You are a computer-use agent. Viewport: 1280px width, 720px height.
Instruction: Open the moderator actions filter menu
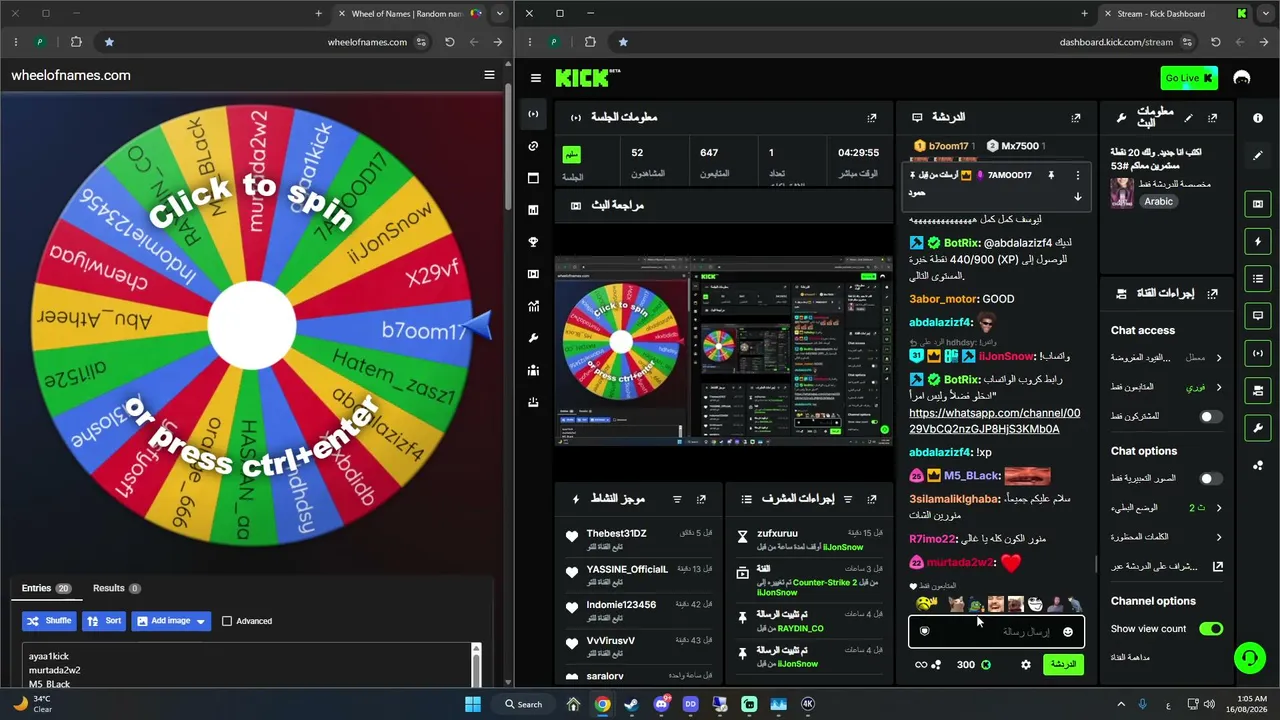pyautogui.click(x=848, y=499)
